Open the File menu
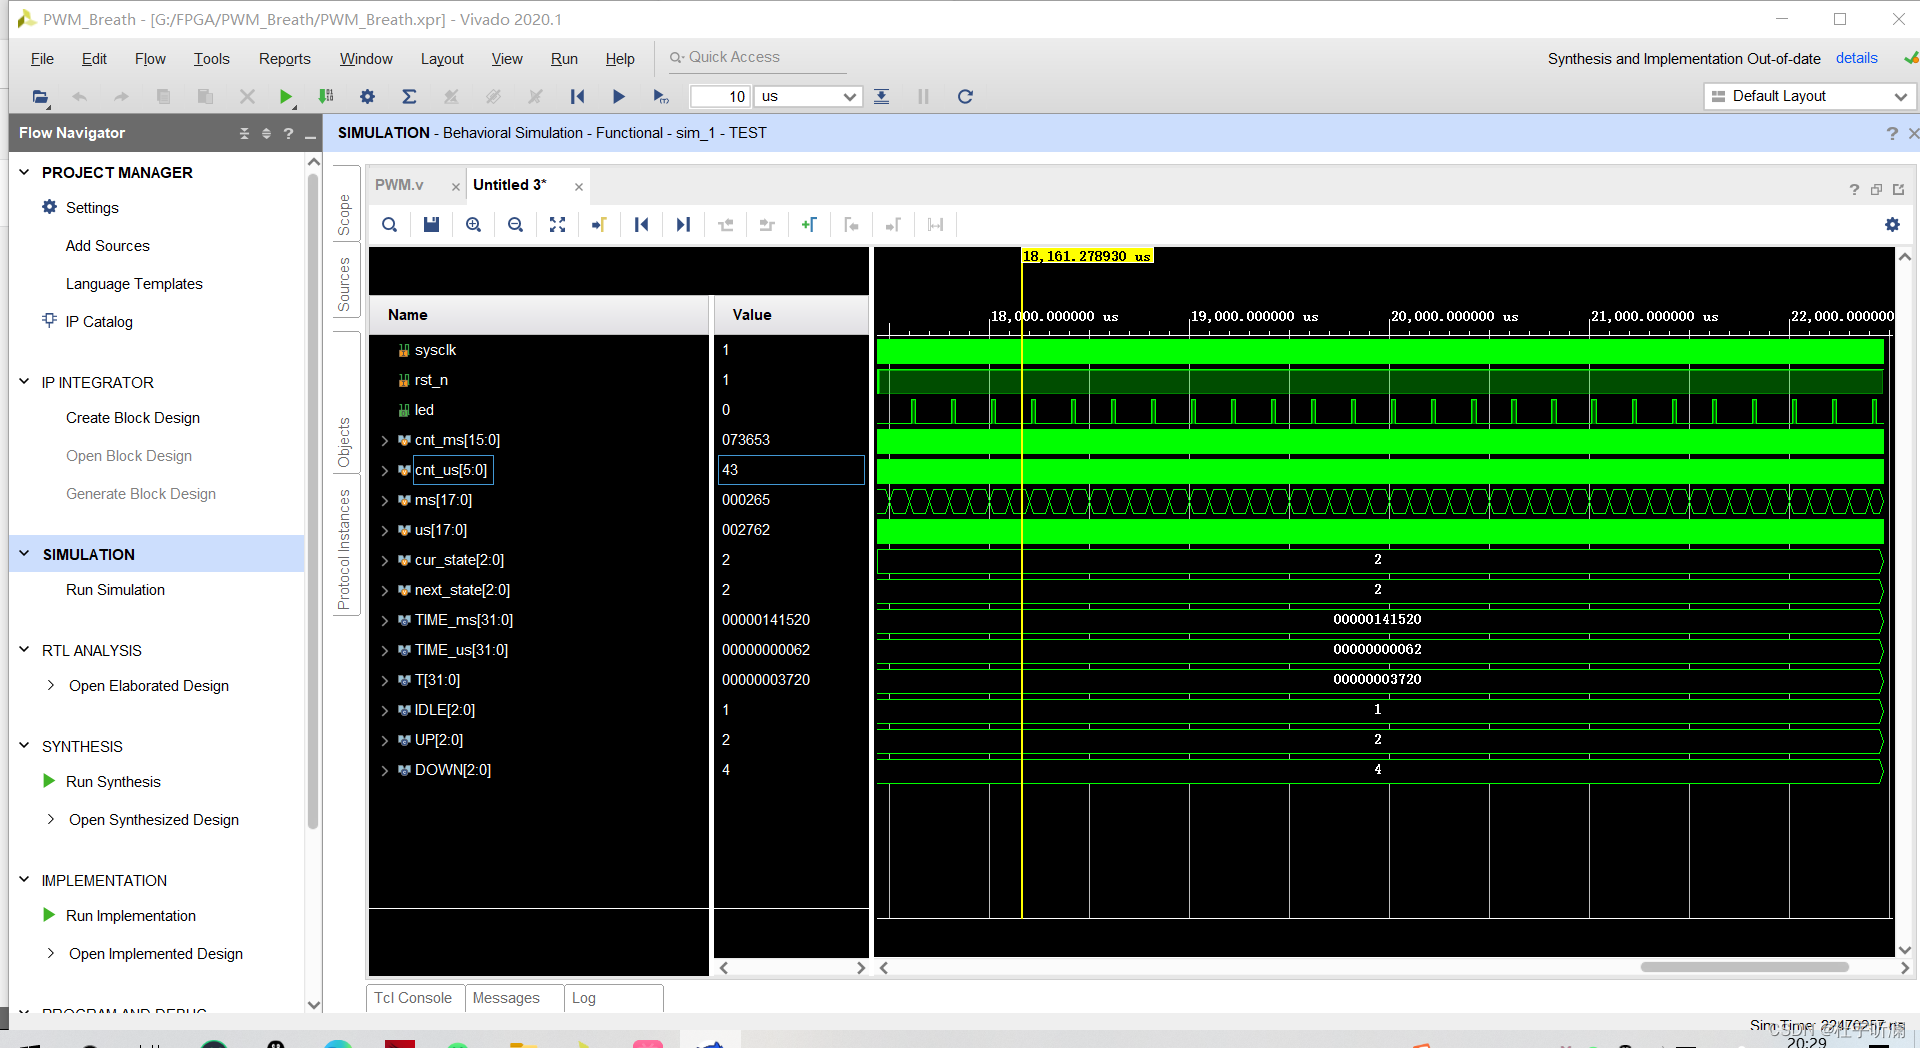This screenshot has width=1920, height=1048. click(x=42, y=59)
